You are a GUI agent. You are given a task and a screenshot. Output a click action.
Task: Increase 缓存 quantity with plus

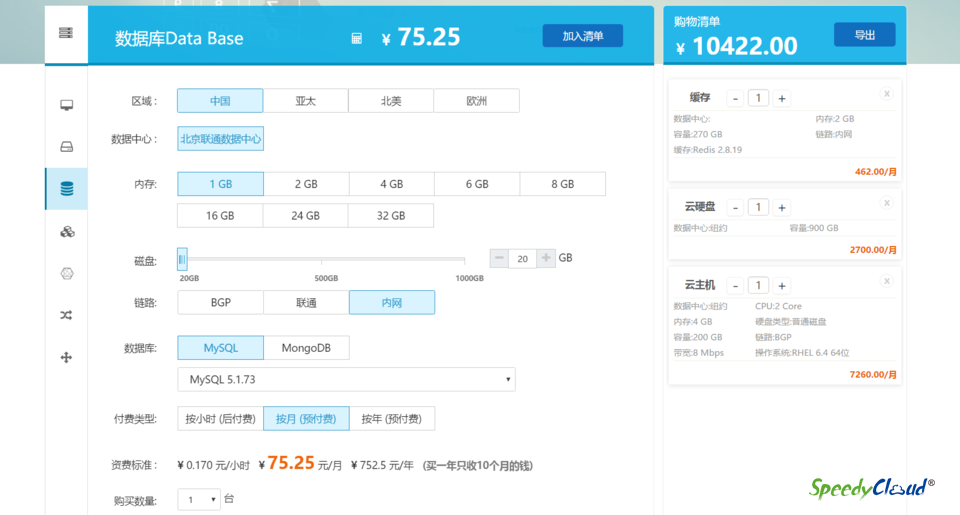pos(782,99)
